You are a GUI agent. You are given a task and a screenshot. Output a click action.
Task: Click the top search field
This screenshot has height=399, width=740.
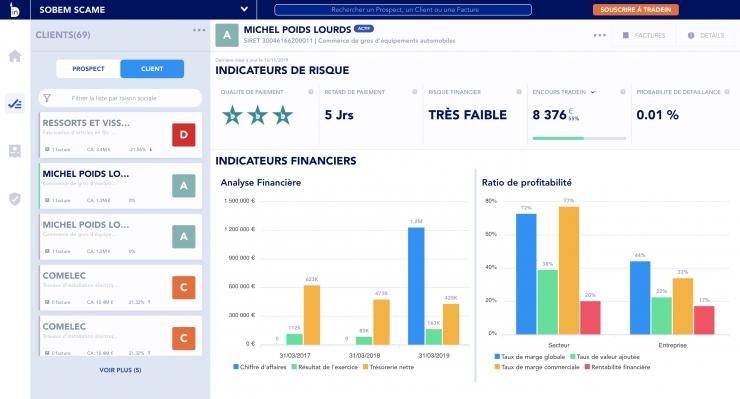[403, 9]
